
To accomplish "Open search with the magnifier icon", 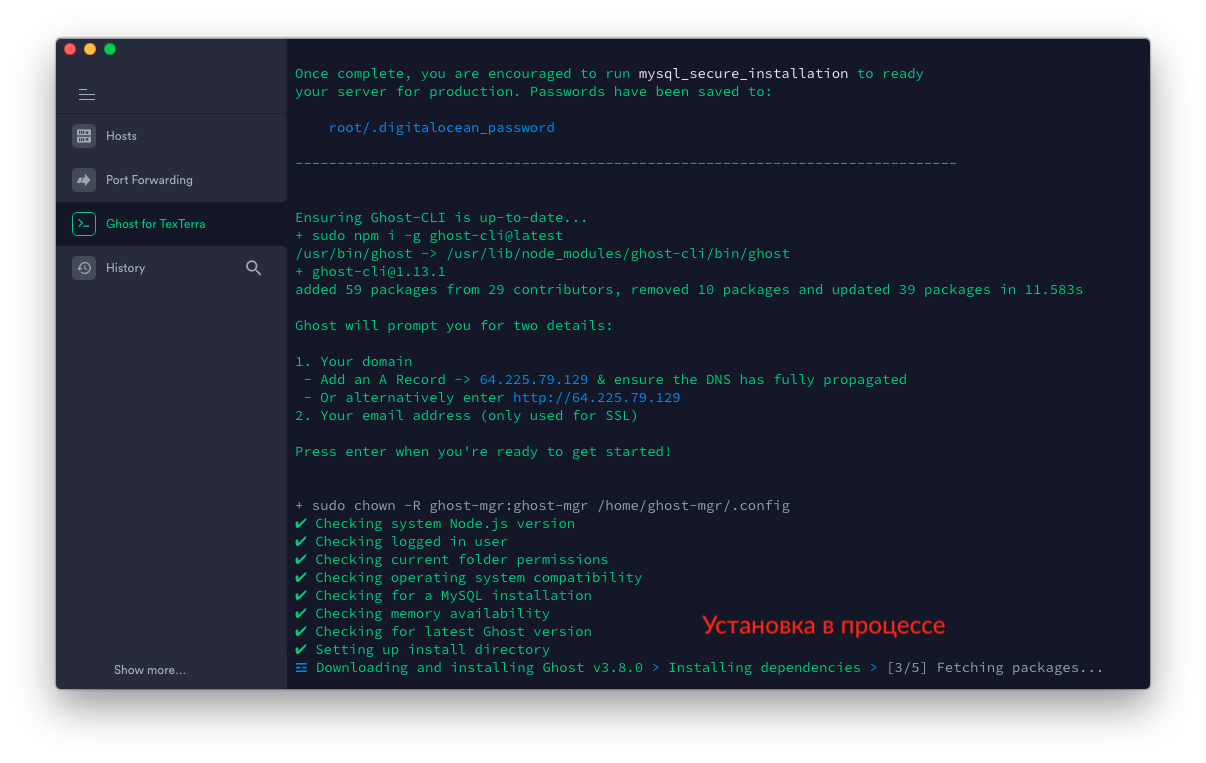I will point(254,268).
